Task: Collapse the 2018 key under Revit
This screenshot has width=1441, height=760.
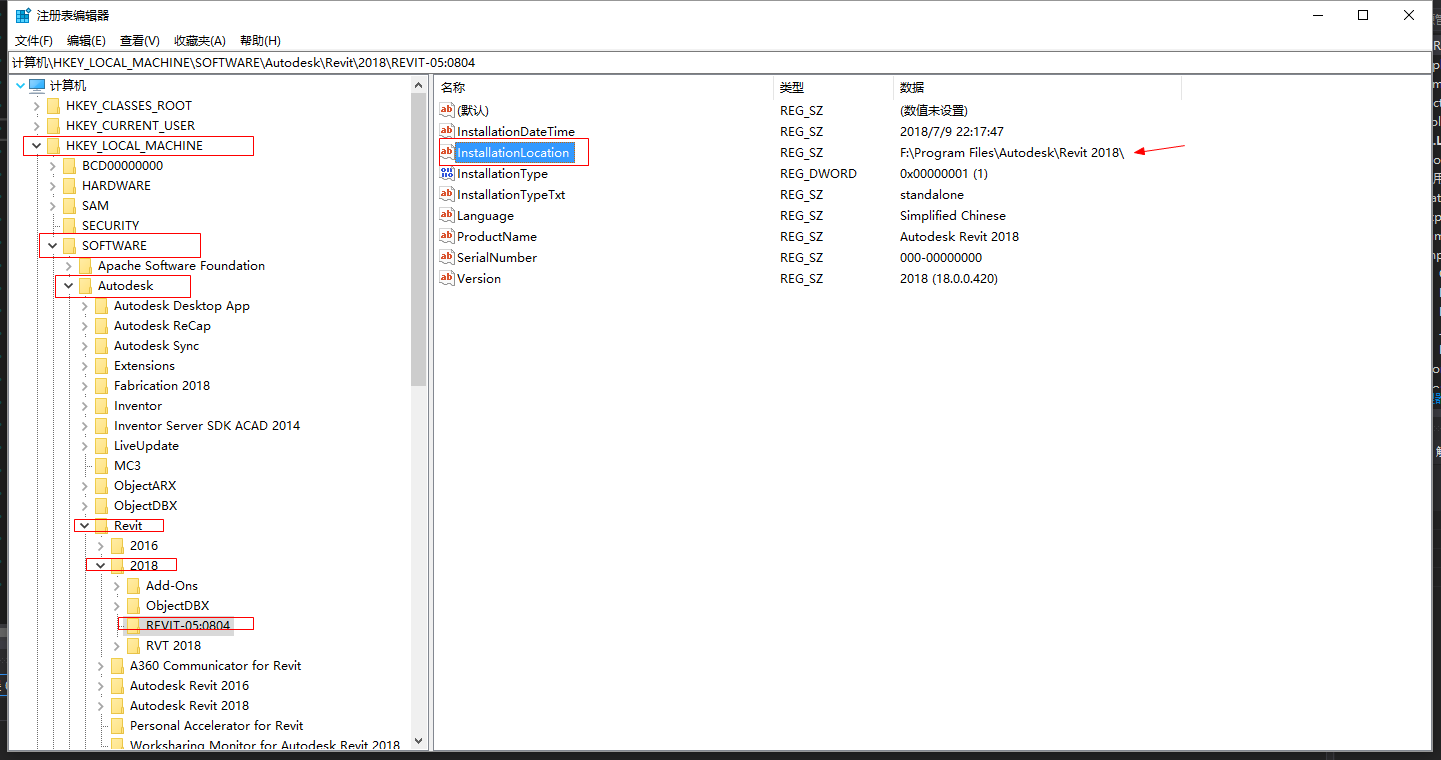Action: (101, 566)
